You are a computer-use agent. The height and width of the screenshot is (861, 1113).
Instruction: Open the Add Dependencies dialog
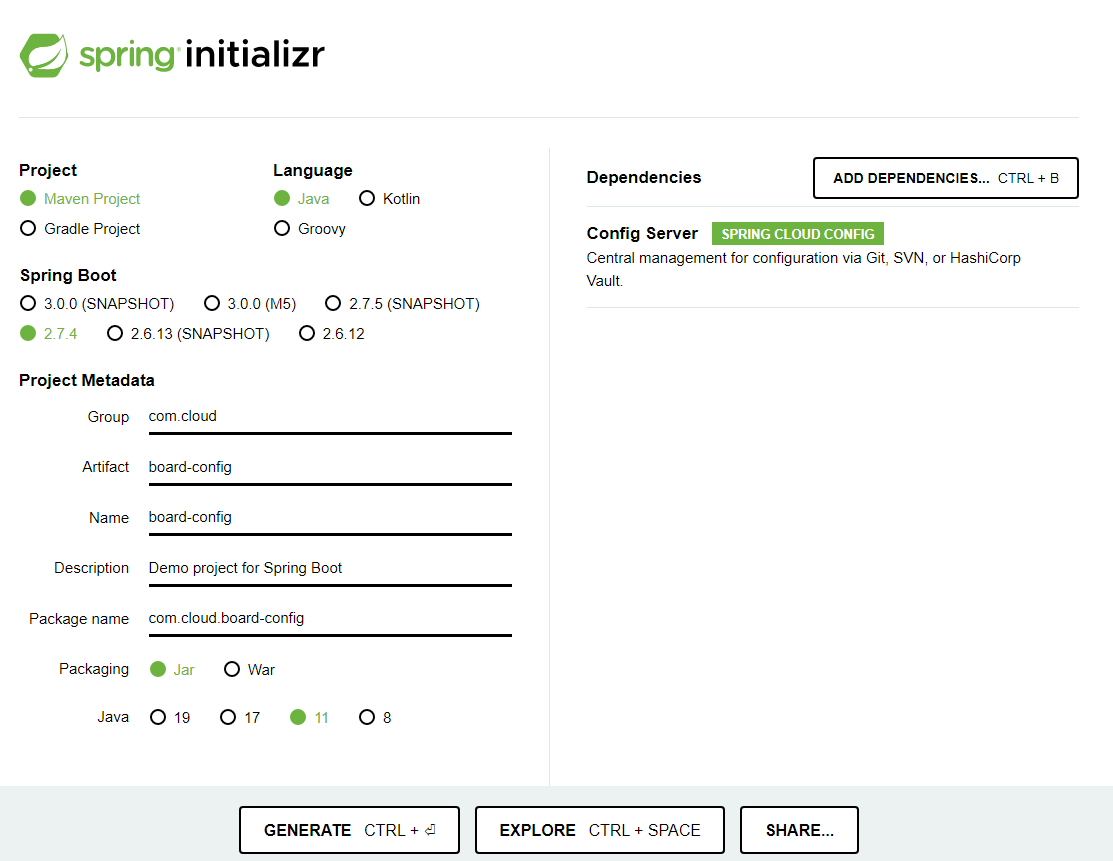click(945, 178)
